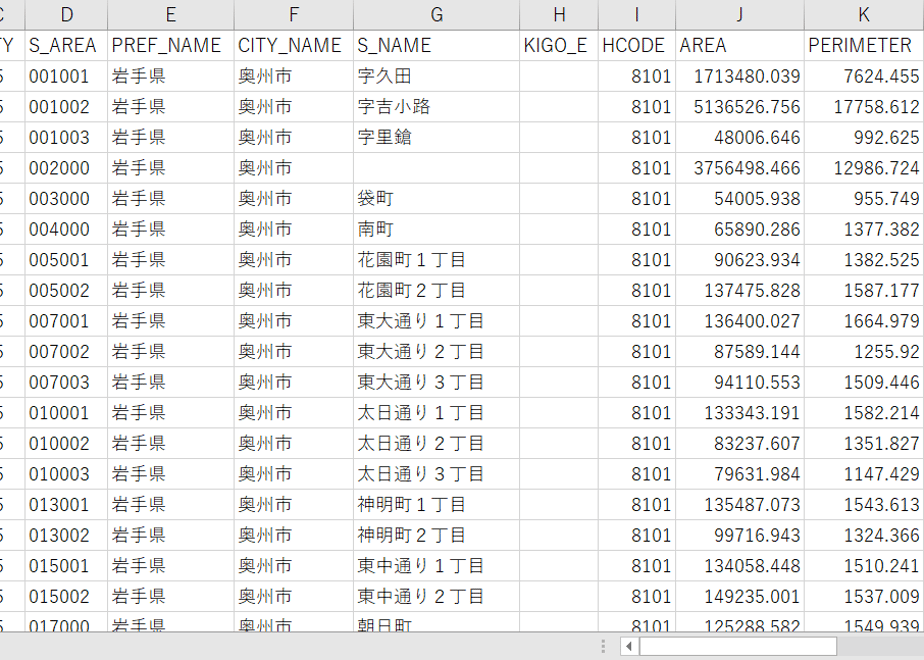This screenshot has height=660, width=924.
Task: Click S_NAME cell 東大通り２丁目
Action: 437,352
